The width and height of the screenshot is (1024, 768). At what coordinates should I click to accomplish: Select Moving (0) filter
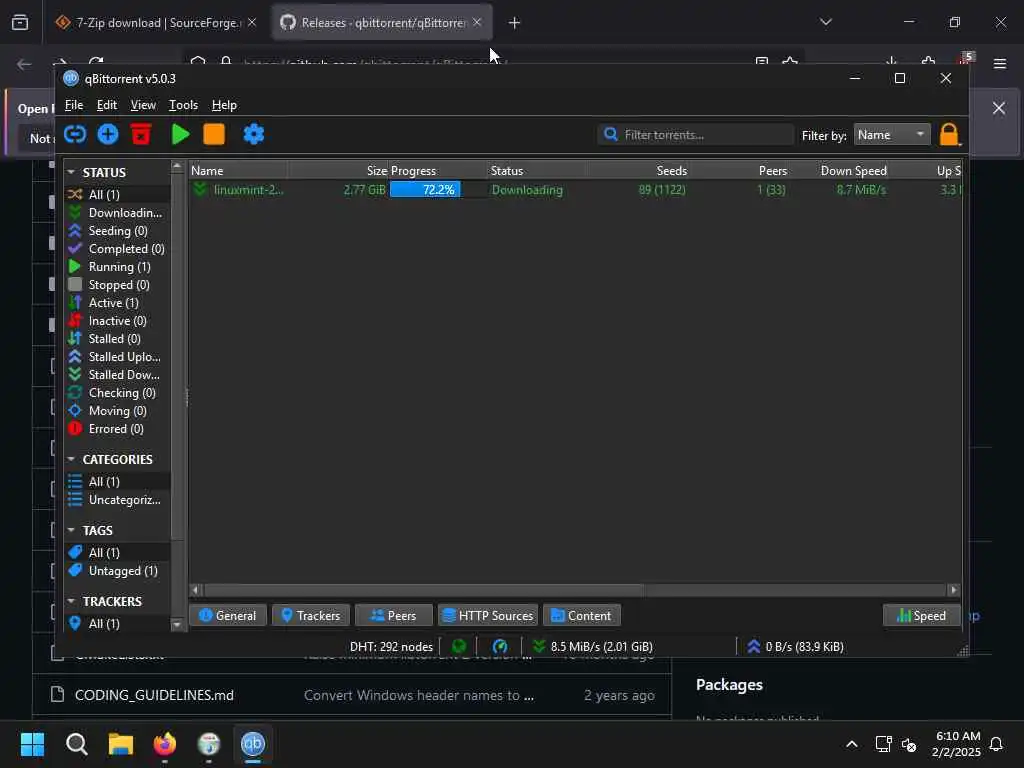click(118, 411)
